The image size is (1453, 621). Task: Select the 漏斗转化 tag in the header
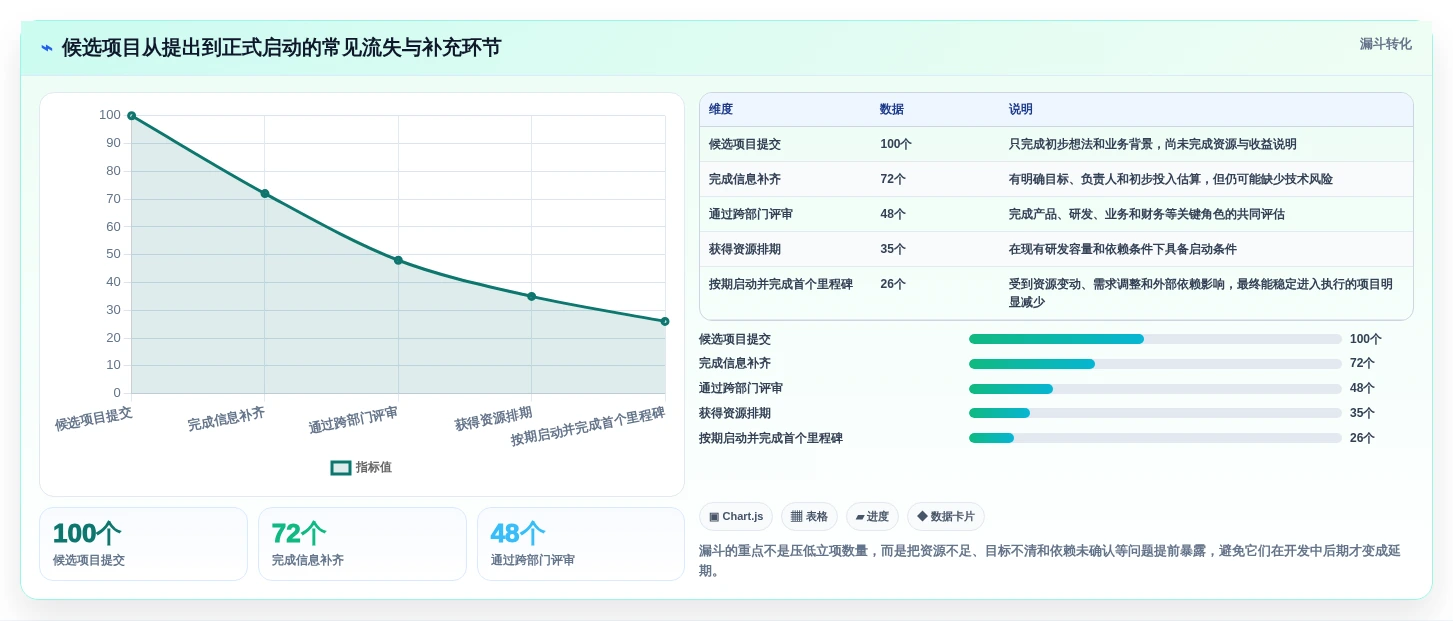[1385, 44]
